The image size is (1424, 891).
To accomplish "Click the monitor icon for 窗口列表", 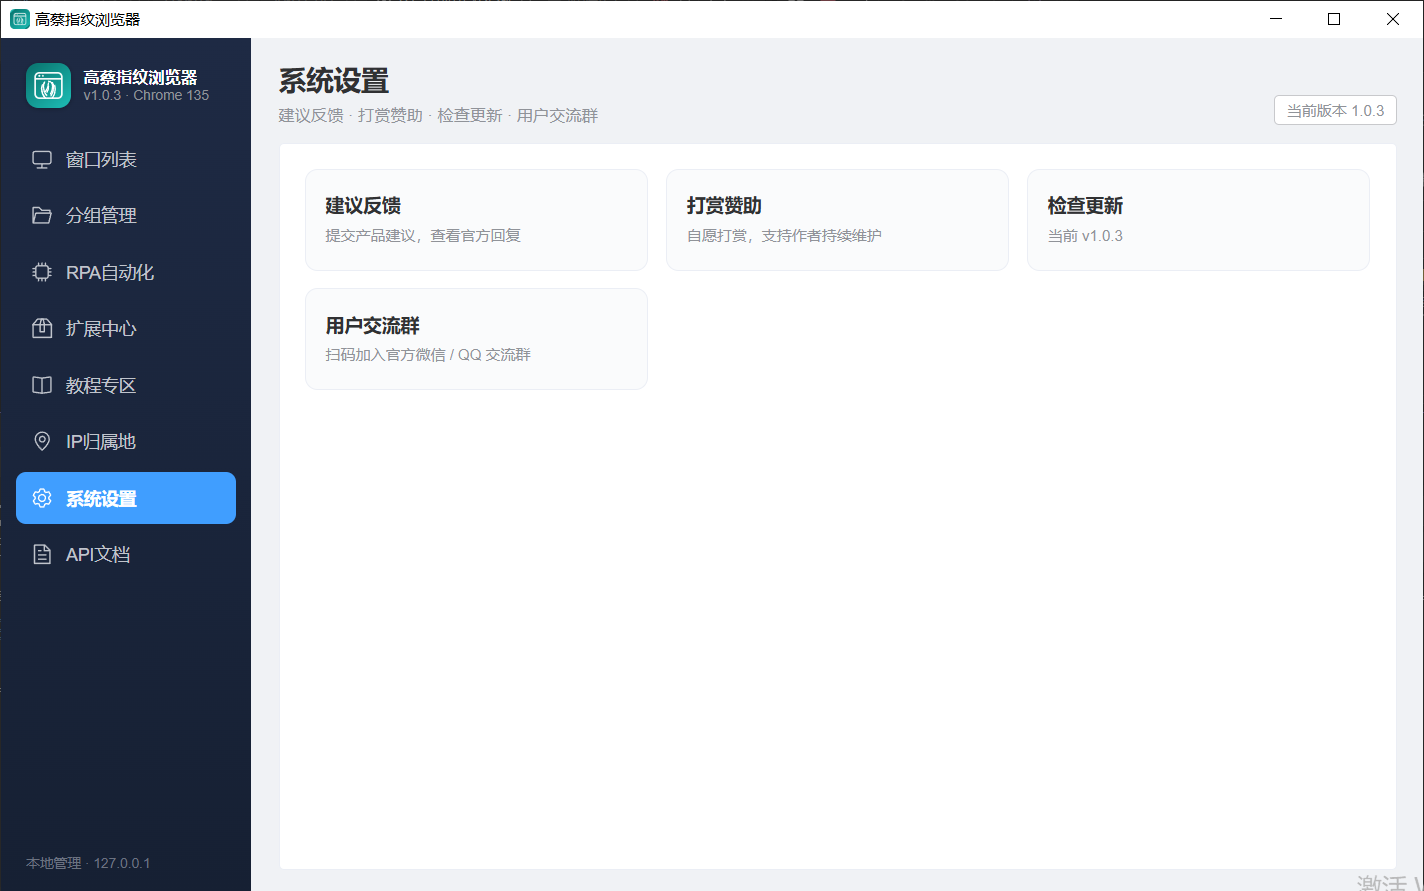I will [42, 160].
